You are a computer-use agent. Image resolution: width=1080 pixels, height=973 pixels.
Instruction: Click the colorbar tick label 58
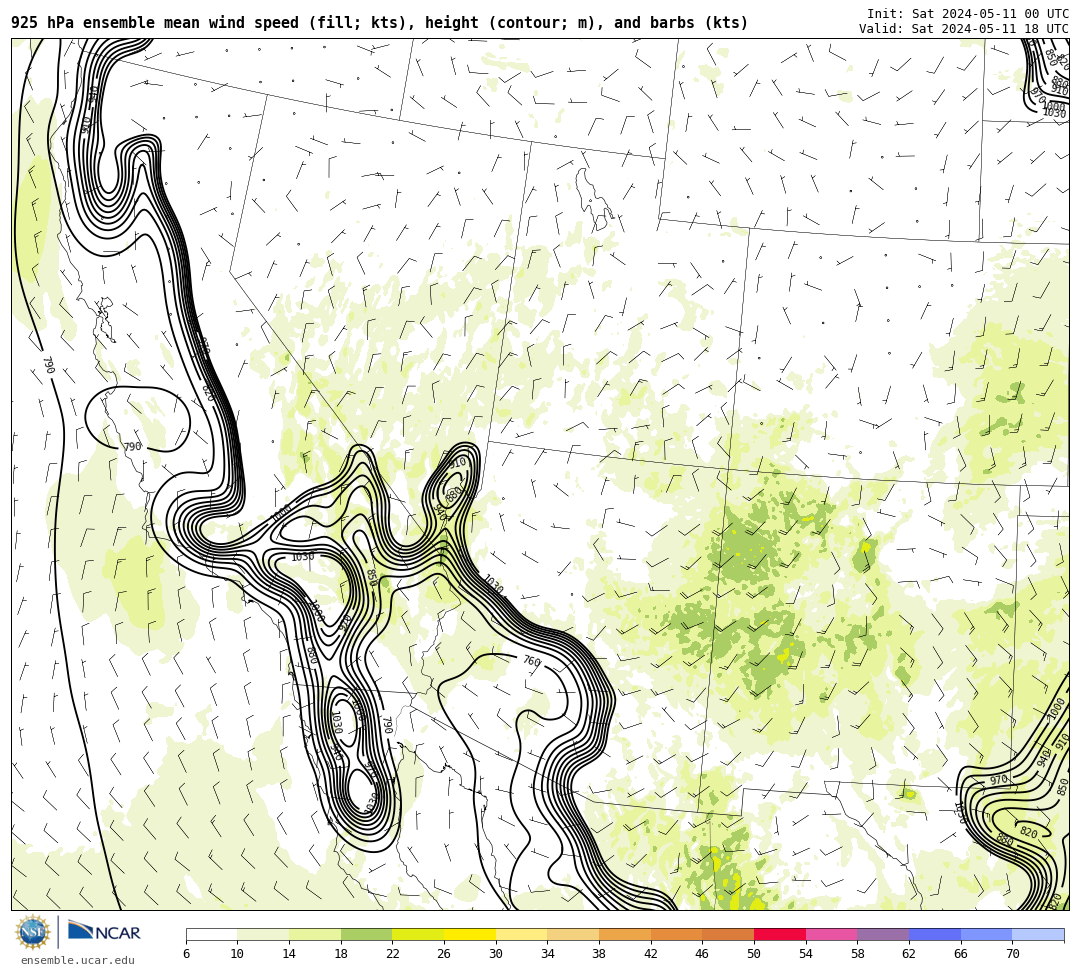(x=857, y=954)
